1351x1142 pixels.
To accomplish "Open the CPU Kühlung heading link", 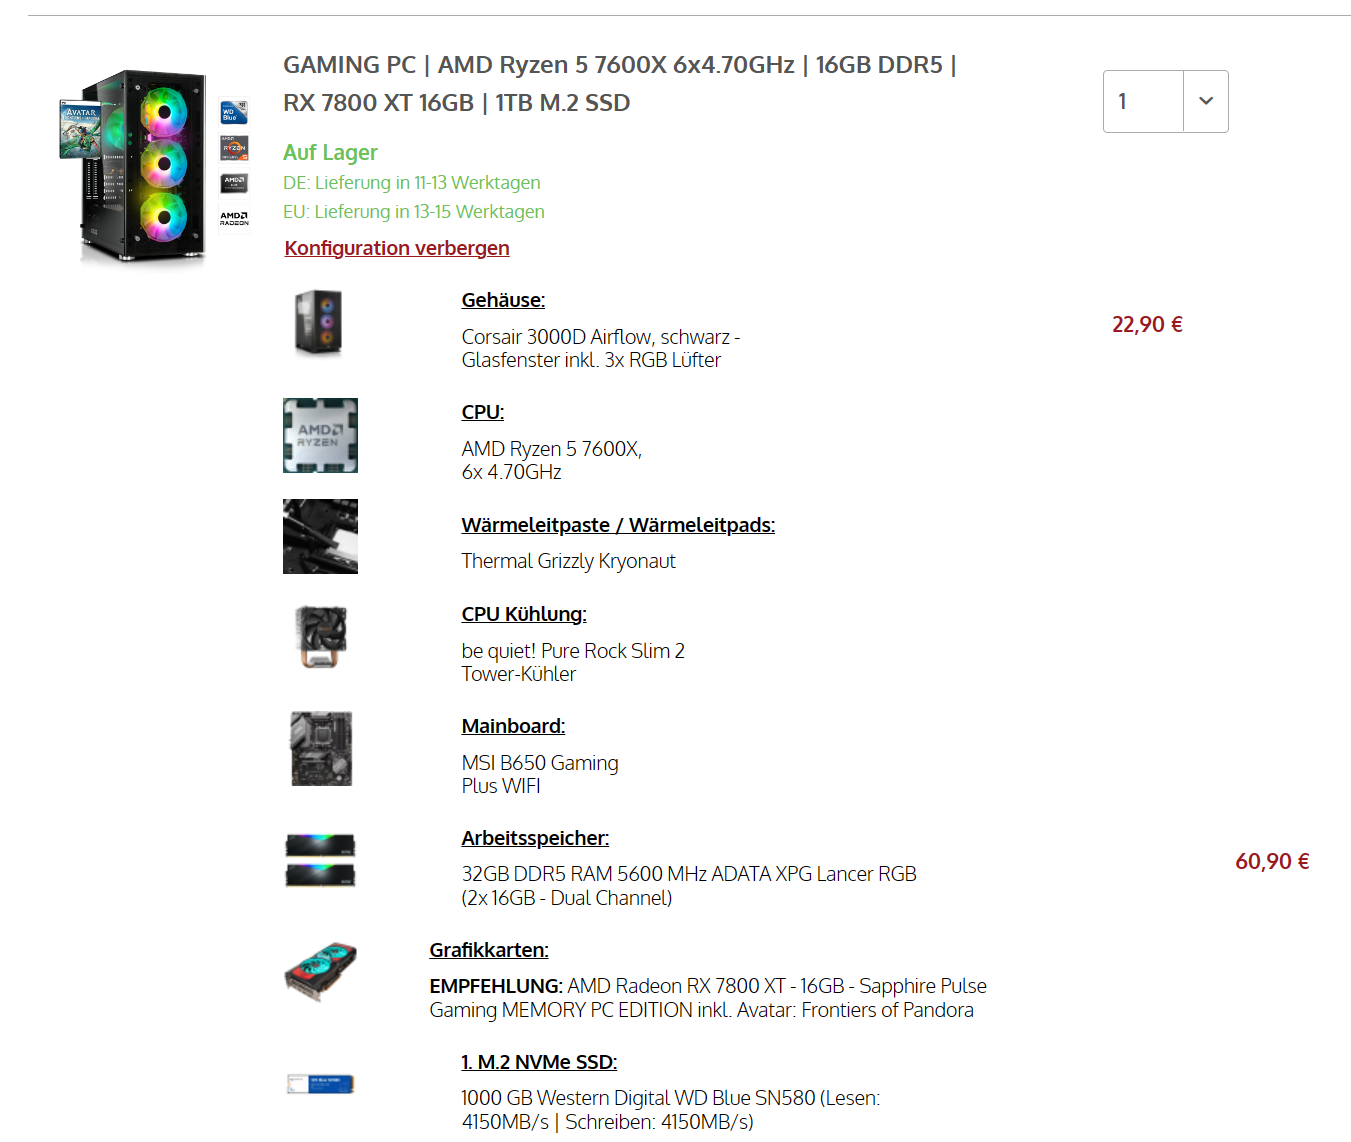I will [524, 614].
